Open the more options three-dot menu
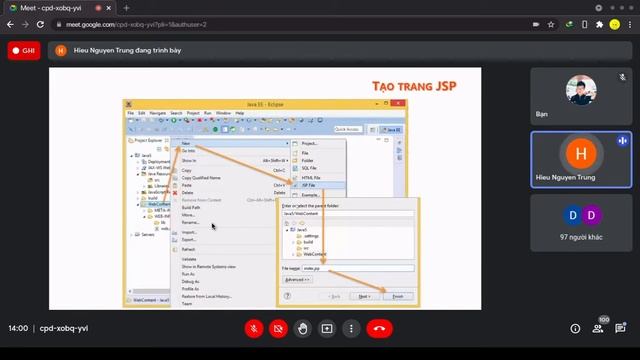Viewport: 640px width, 360px height. [351, 329]
